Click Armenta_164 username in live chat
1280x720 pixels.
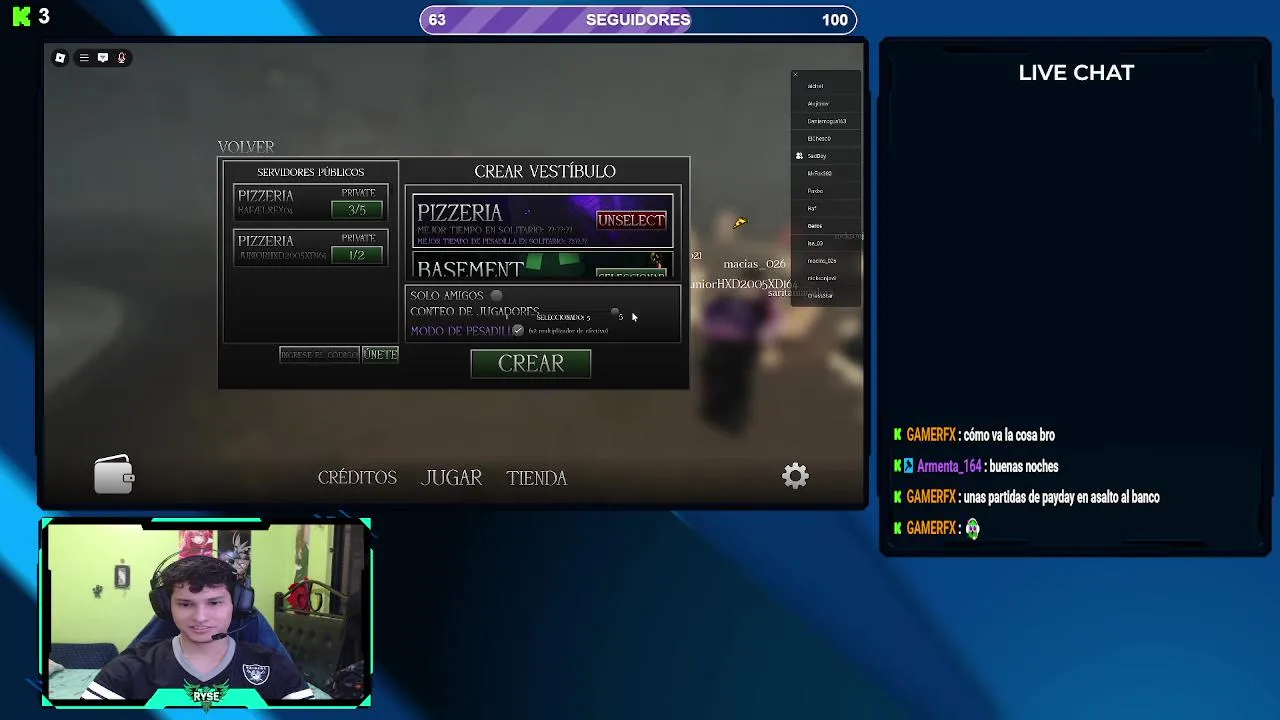[x=950, y=466]
